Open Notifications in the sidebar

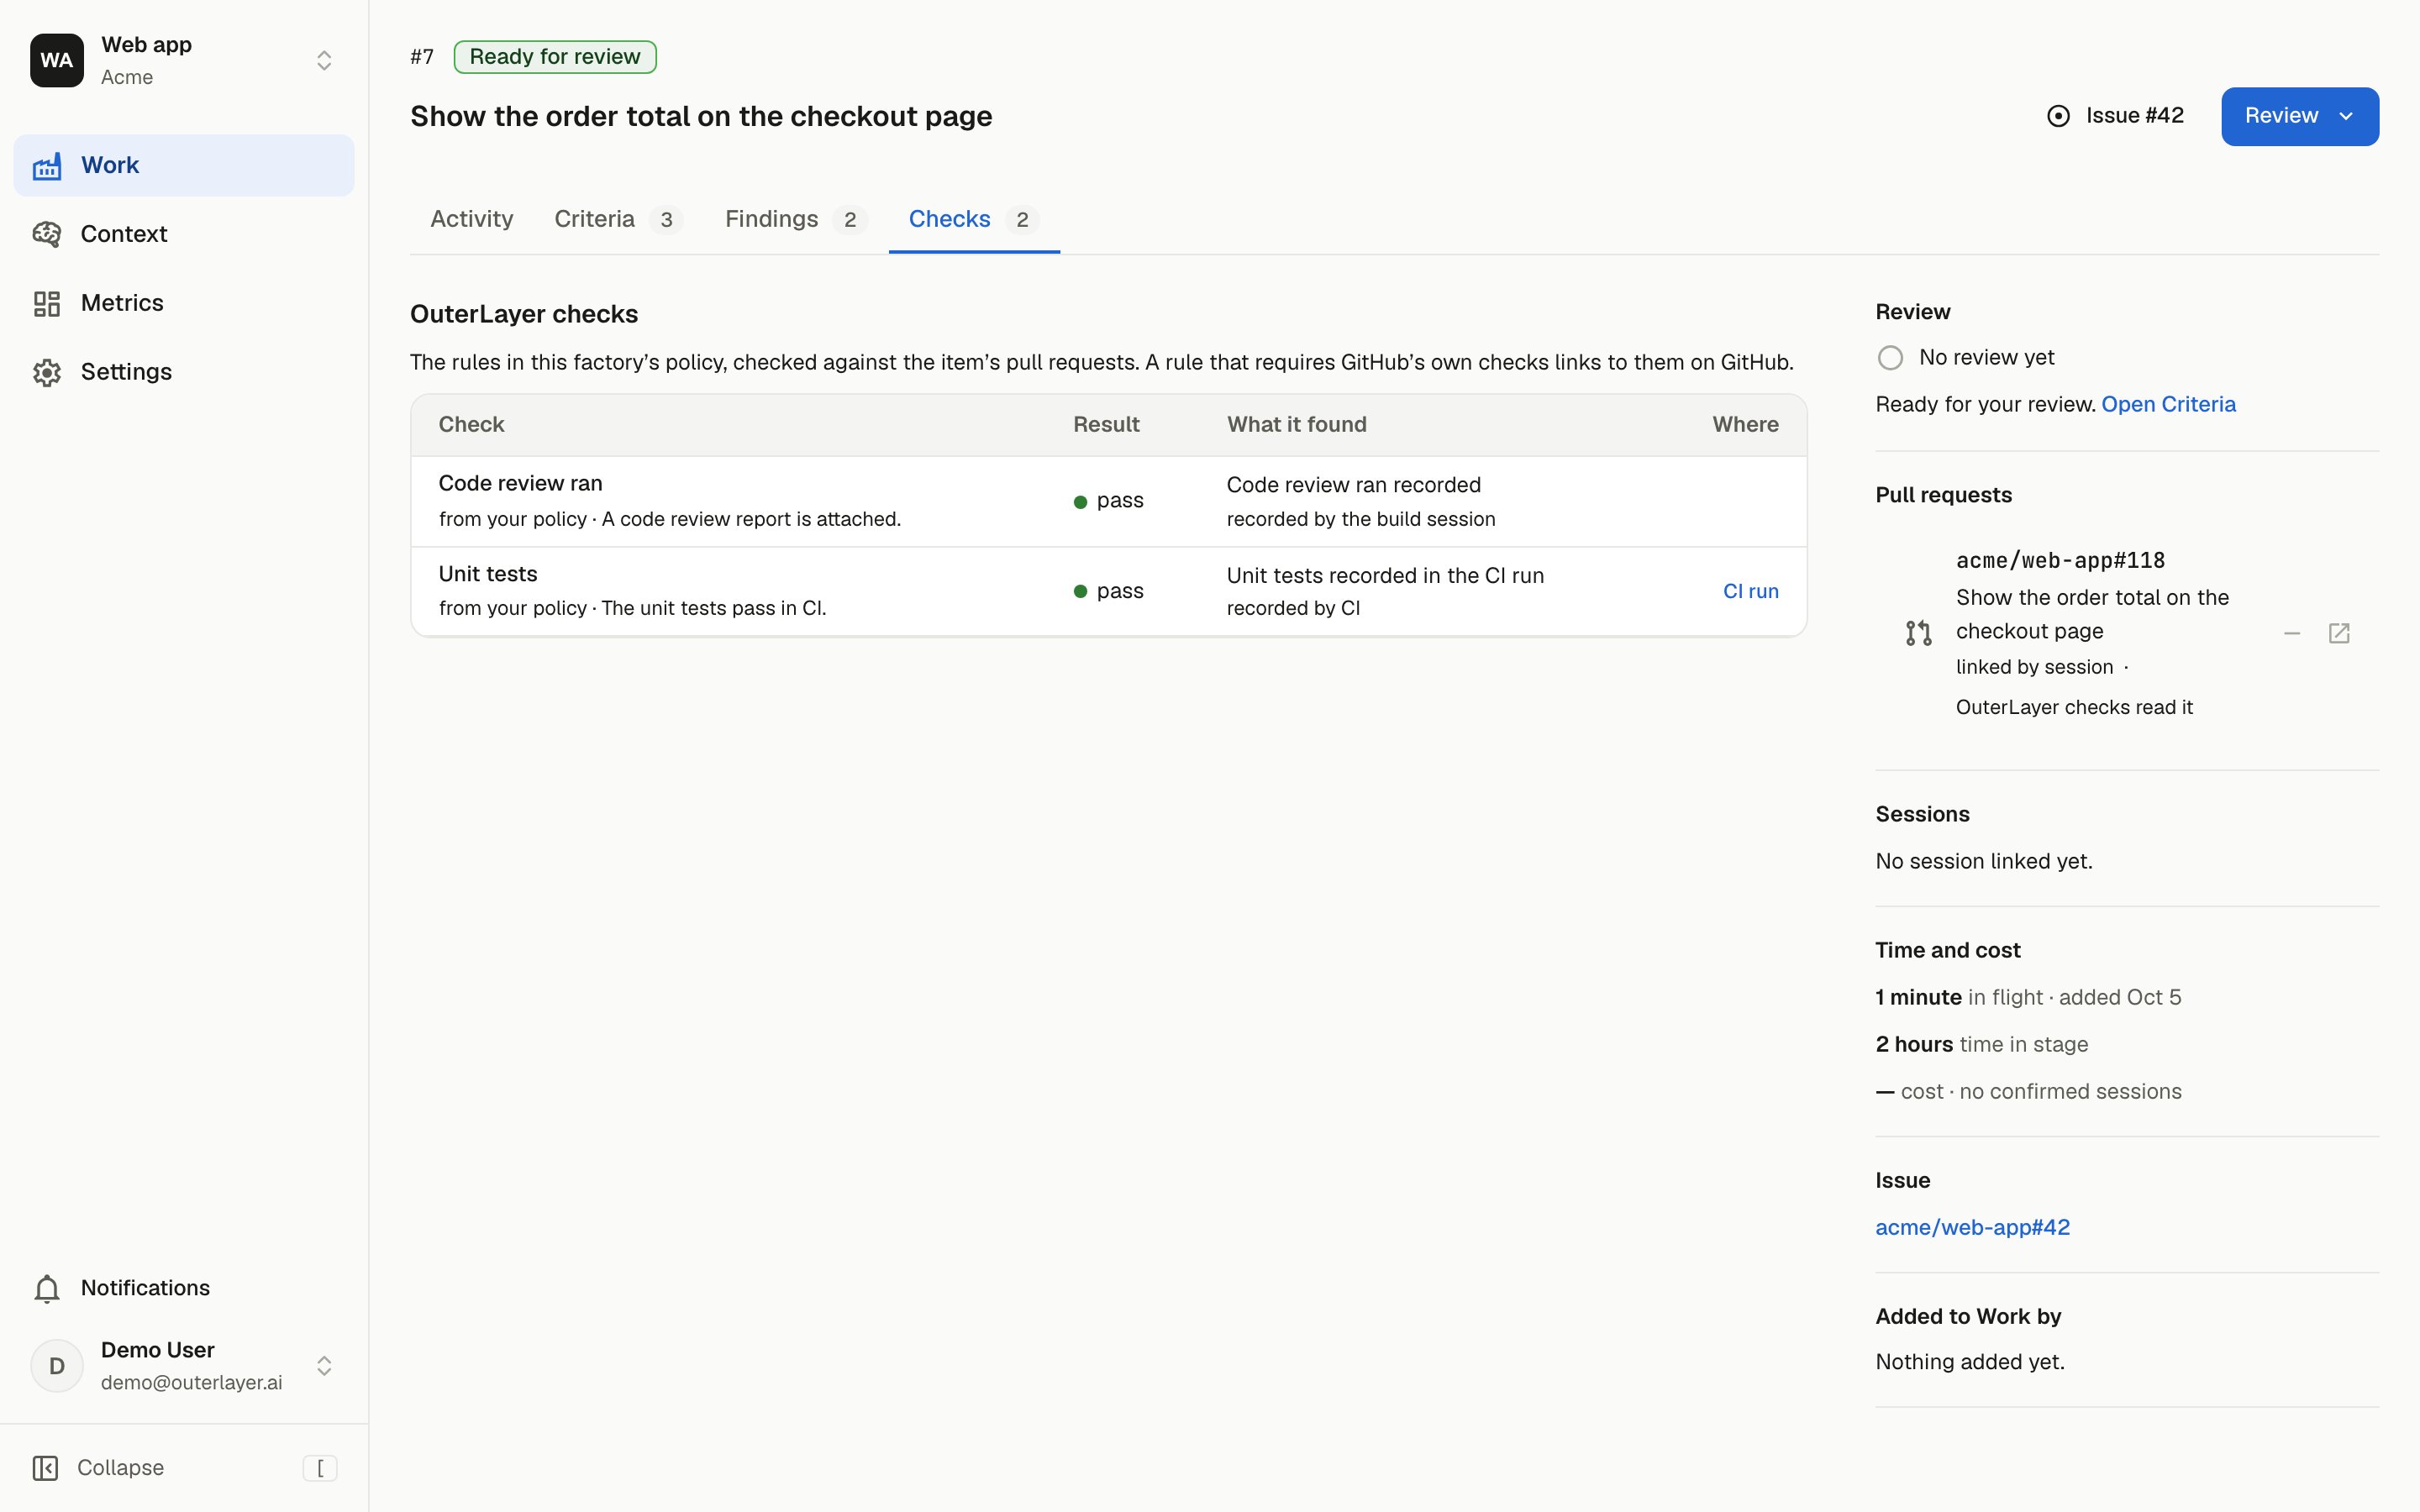pos(184,1288)
